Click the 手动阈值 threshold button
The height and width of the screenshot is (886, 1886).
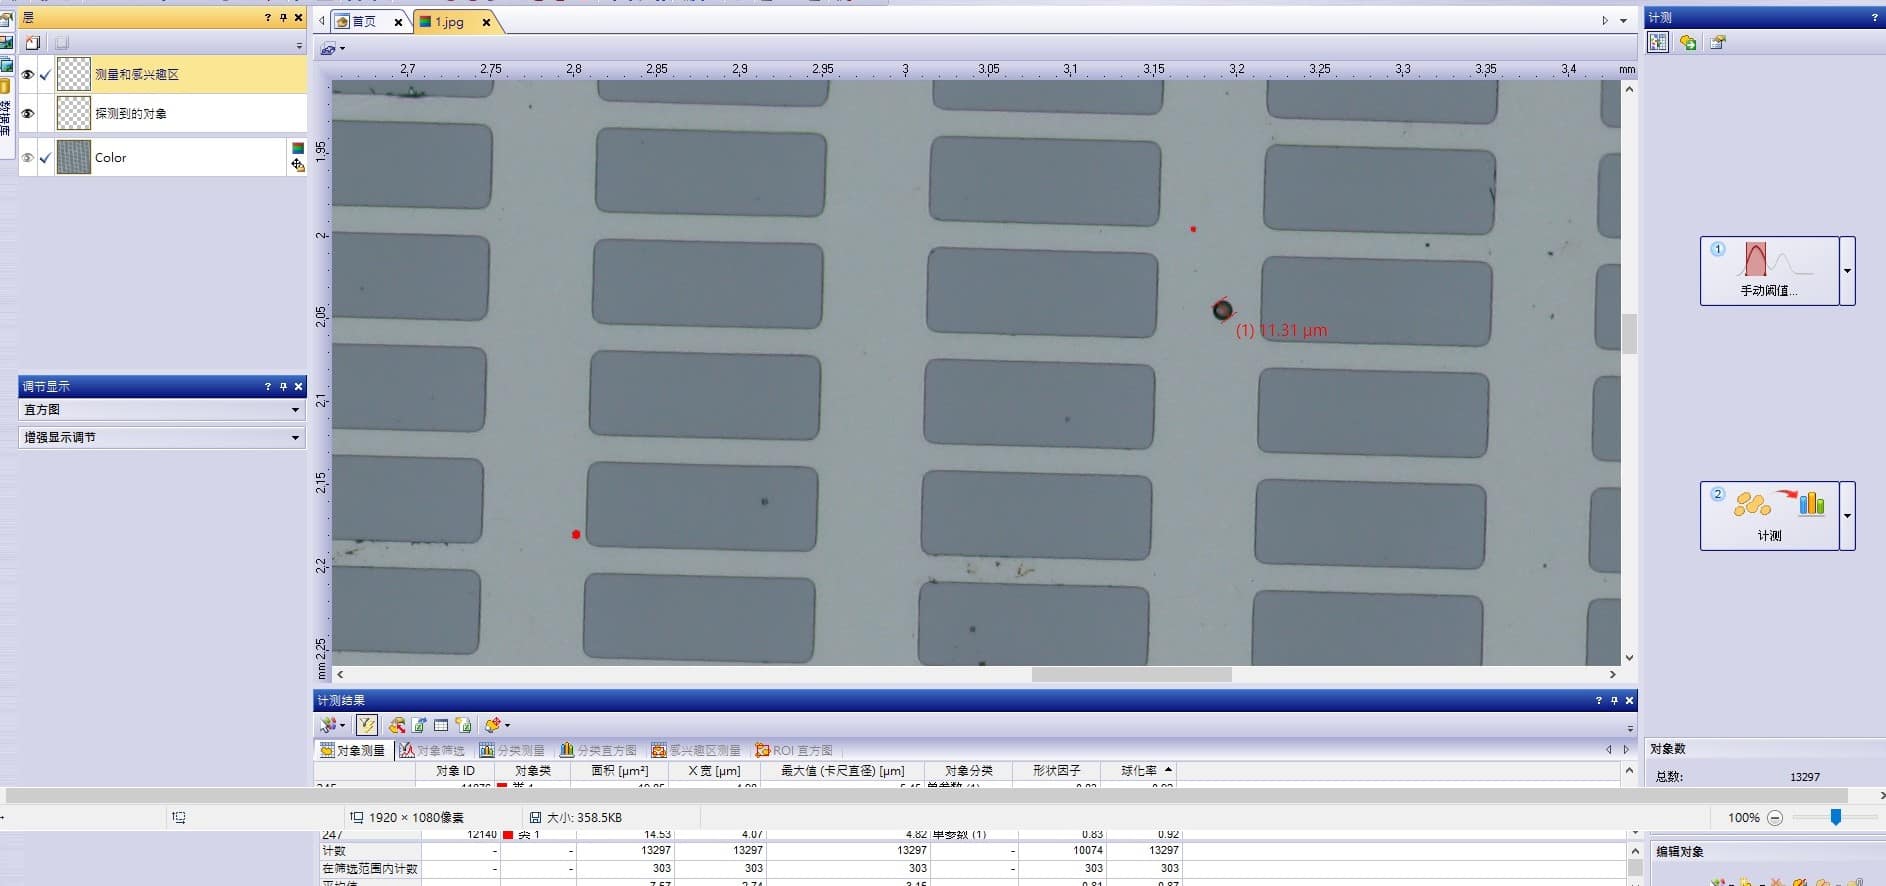pyautogui.click(x=1769, y=271)
